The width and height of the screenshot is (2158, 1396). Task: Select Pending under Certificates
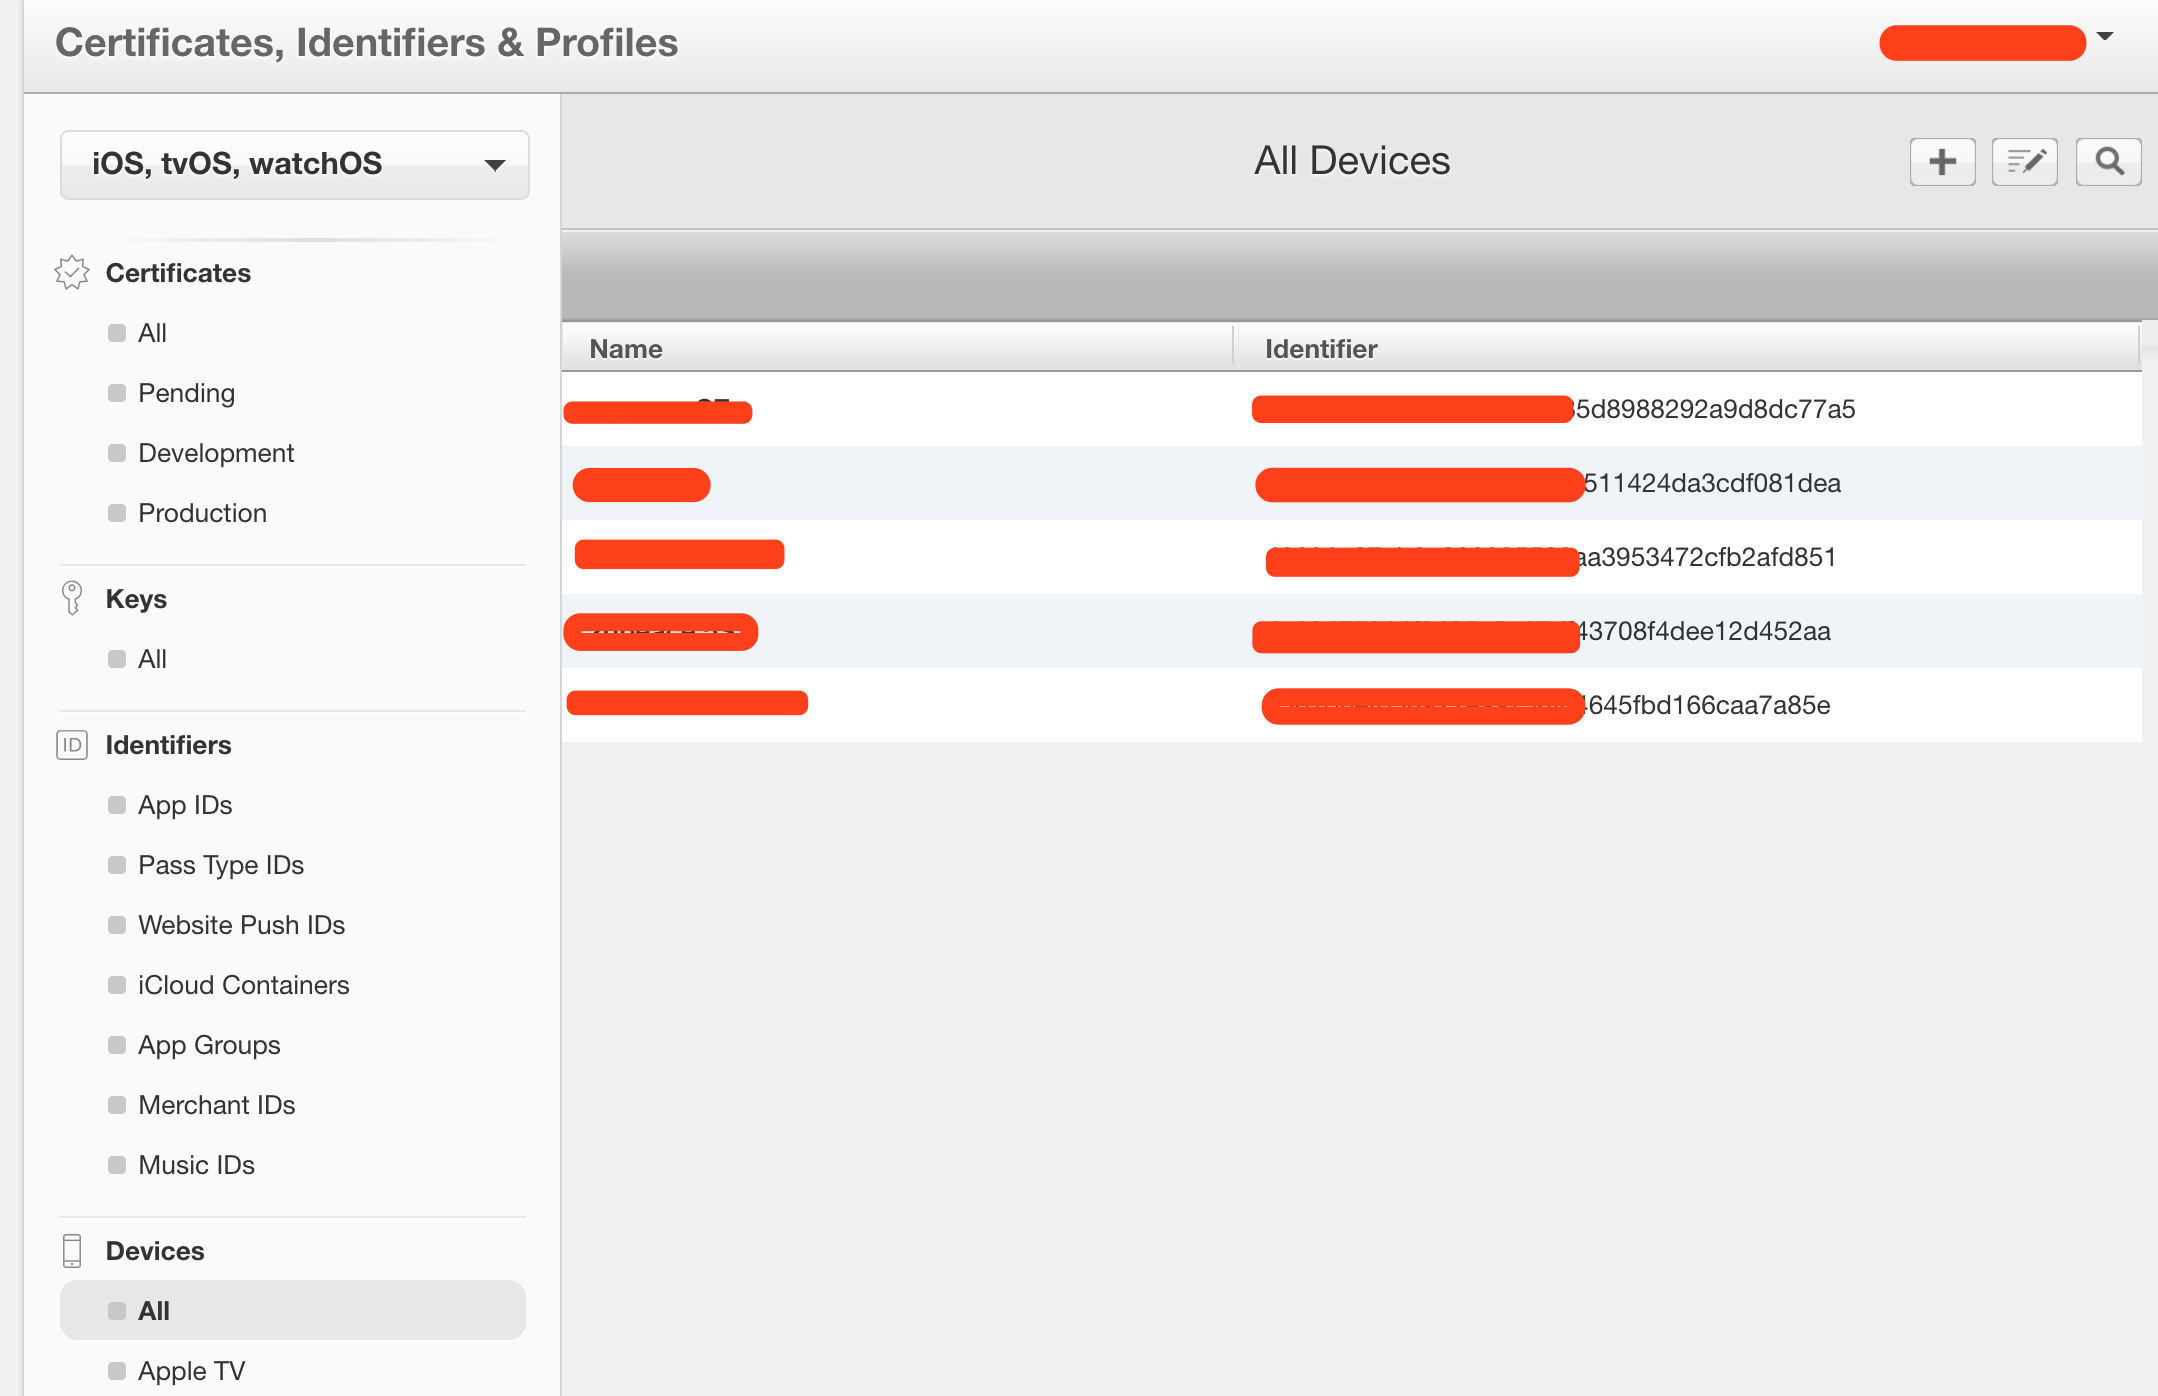click(x=186, y=393)
